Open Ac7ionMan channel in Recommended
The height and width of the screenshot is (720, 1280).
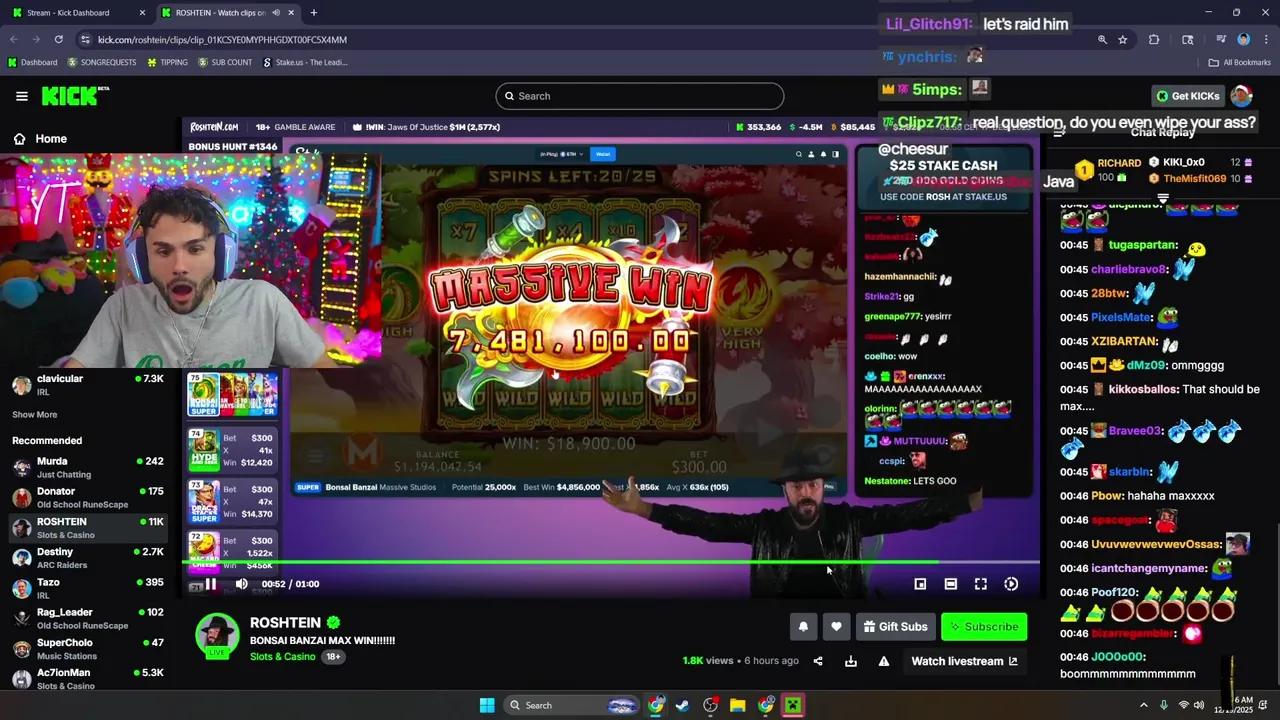coord(88,678)
